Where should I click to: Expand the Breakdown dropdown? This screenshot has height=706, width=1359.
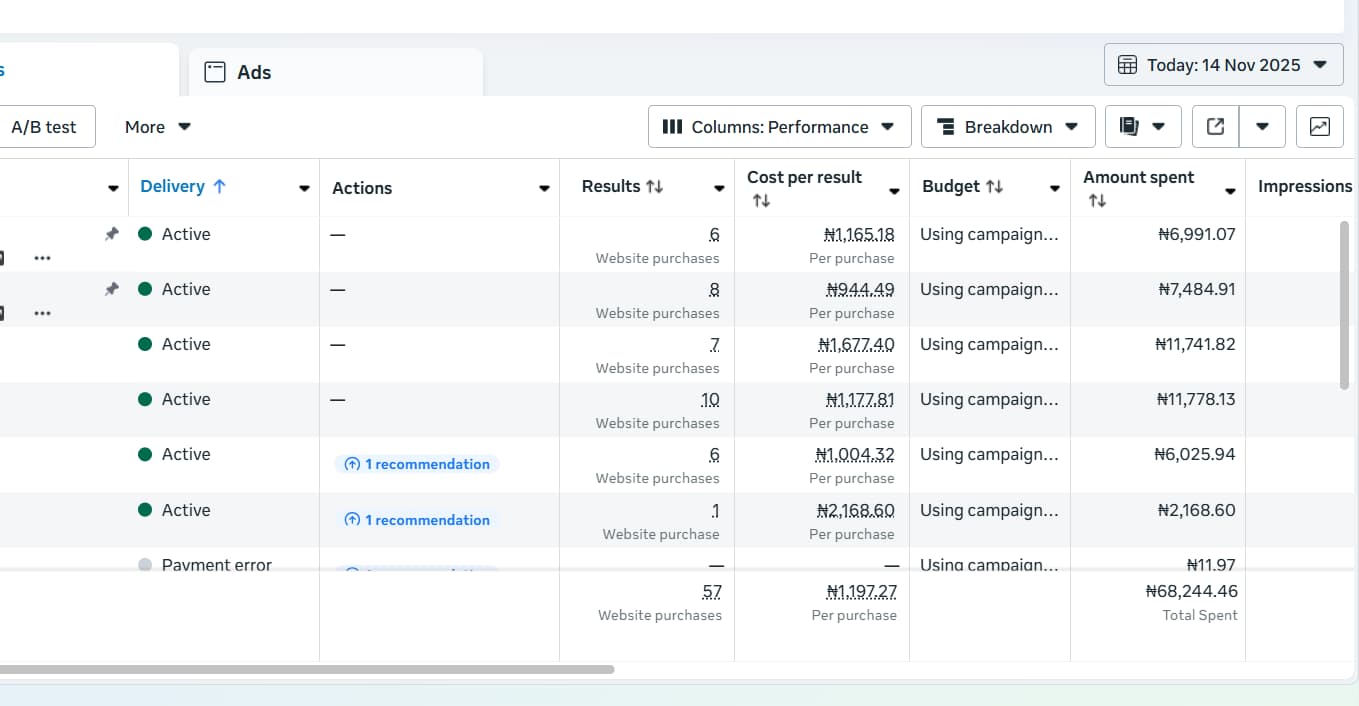1007,127
